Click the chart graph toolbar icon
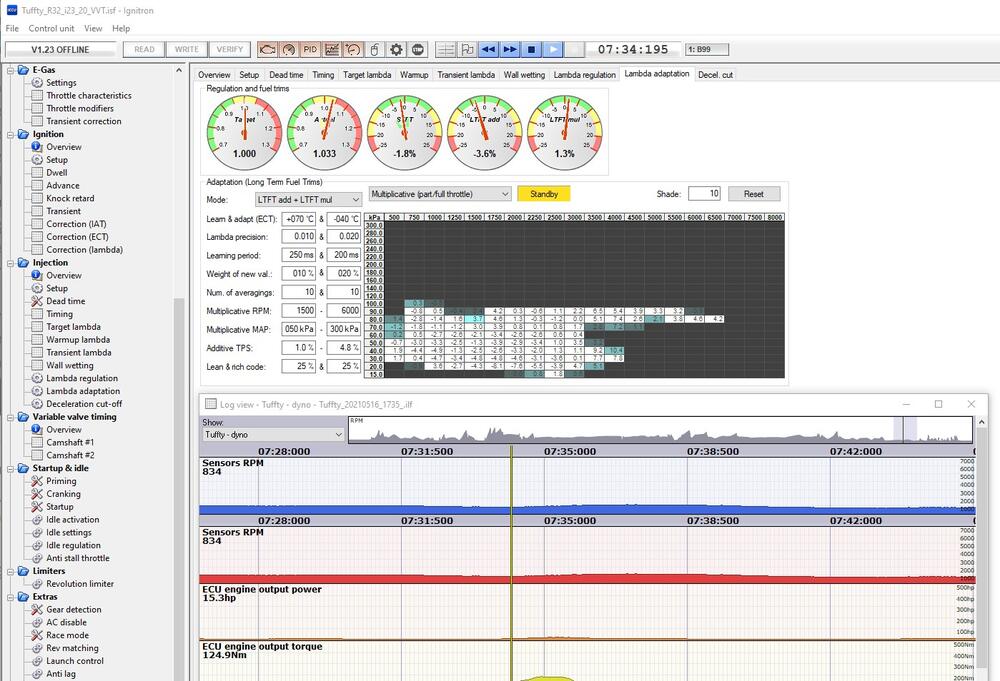 point(331,49)
